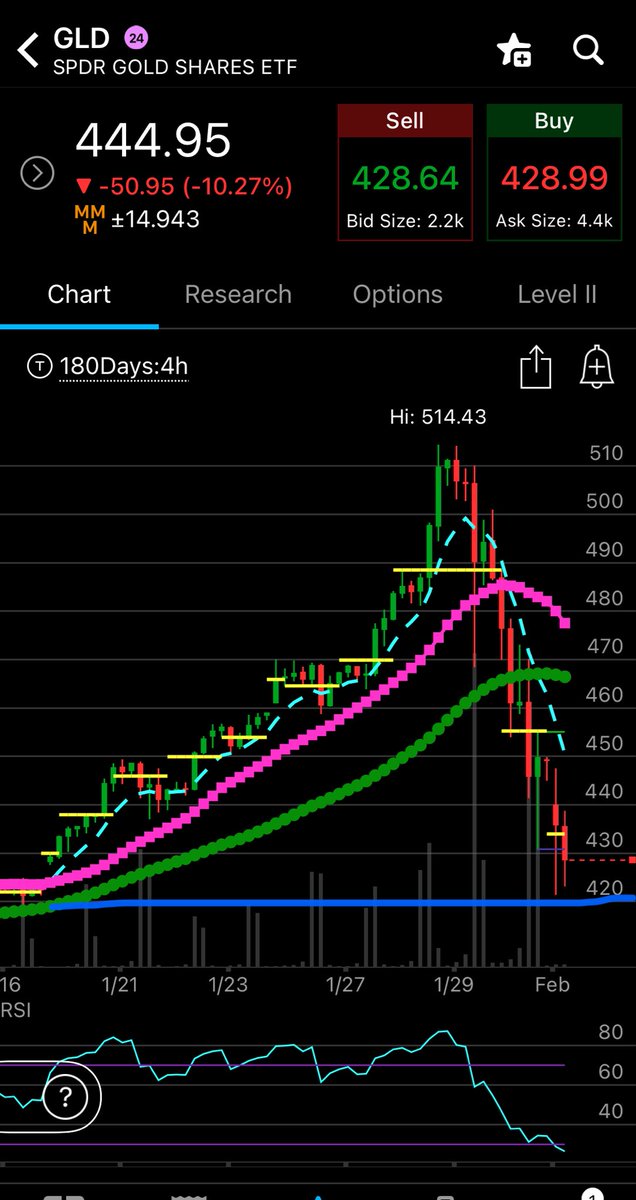Tap the last price 444.95
The image size is (636, 1200).
coord(154,141)
